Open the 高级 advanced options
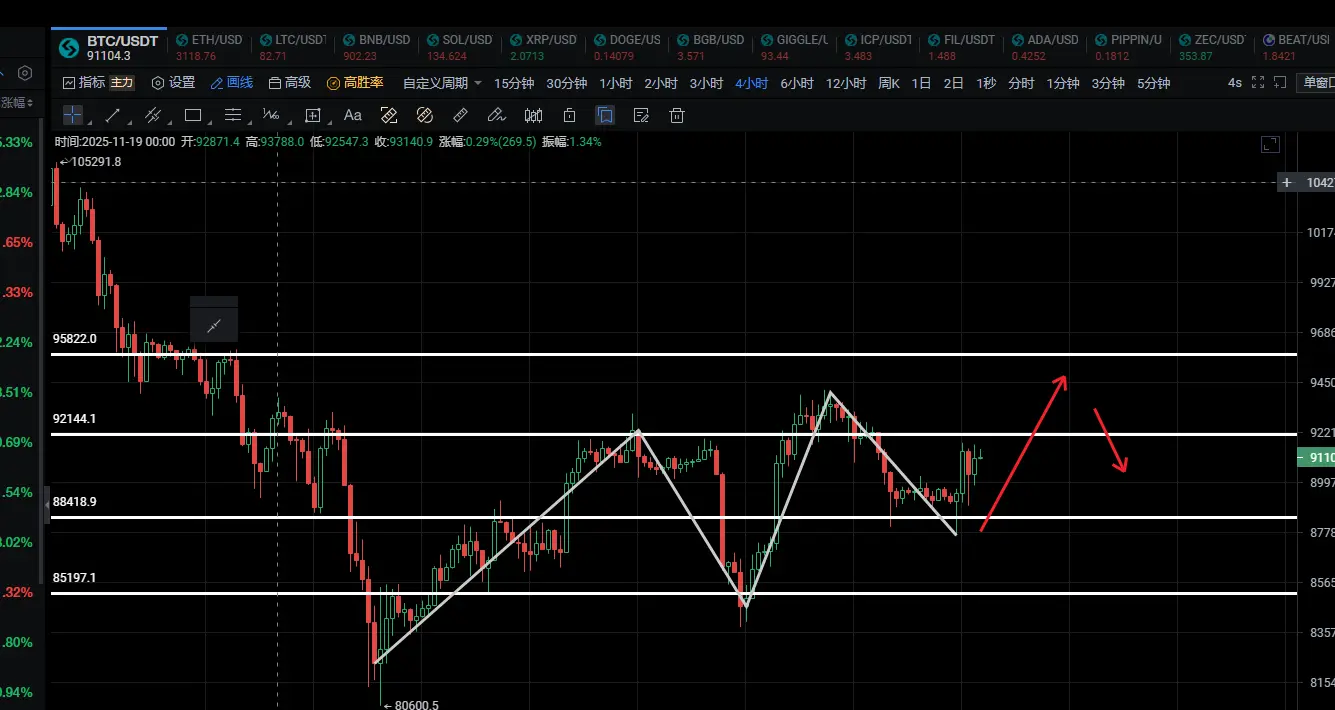The width and height of the screenshot is (1335, 710). click(x=289, y=83)
